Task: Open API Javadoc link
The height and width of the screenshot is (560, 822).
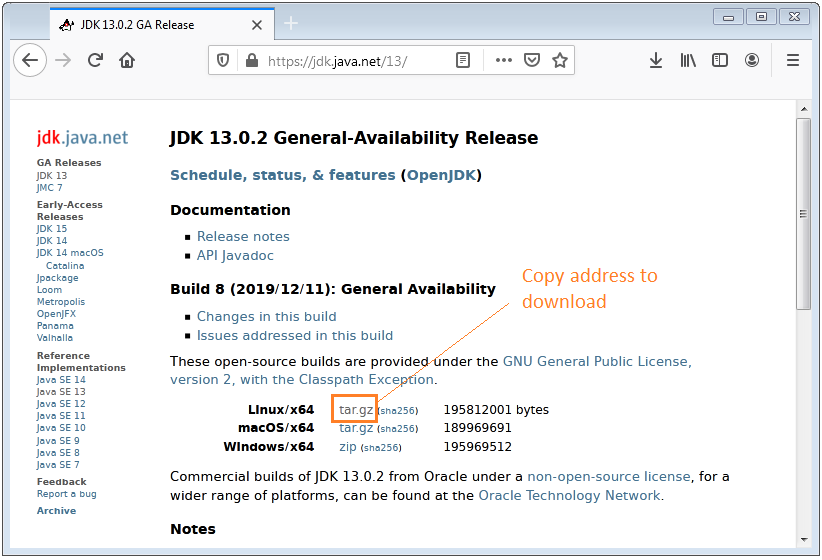Action: (x=235, y=255)
